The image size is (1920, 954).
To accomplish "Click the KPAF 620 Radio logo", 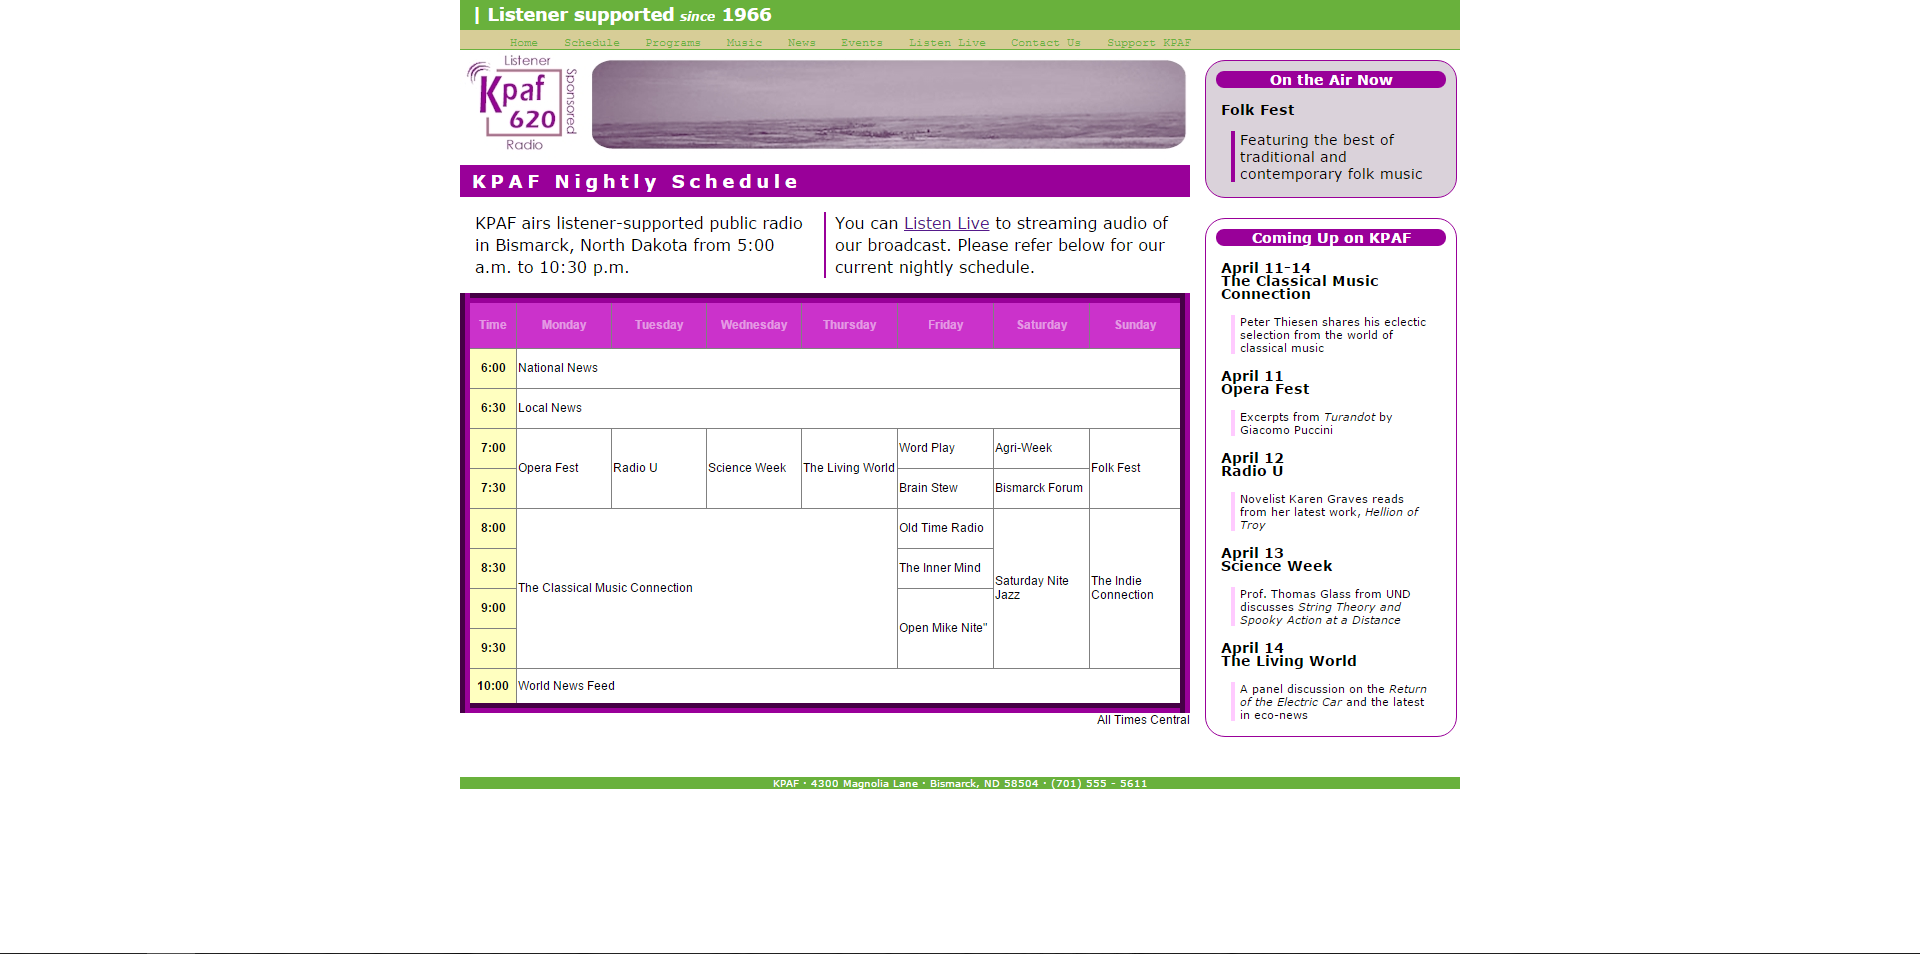I will point(522,103).
